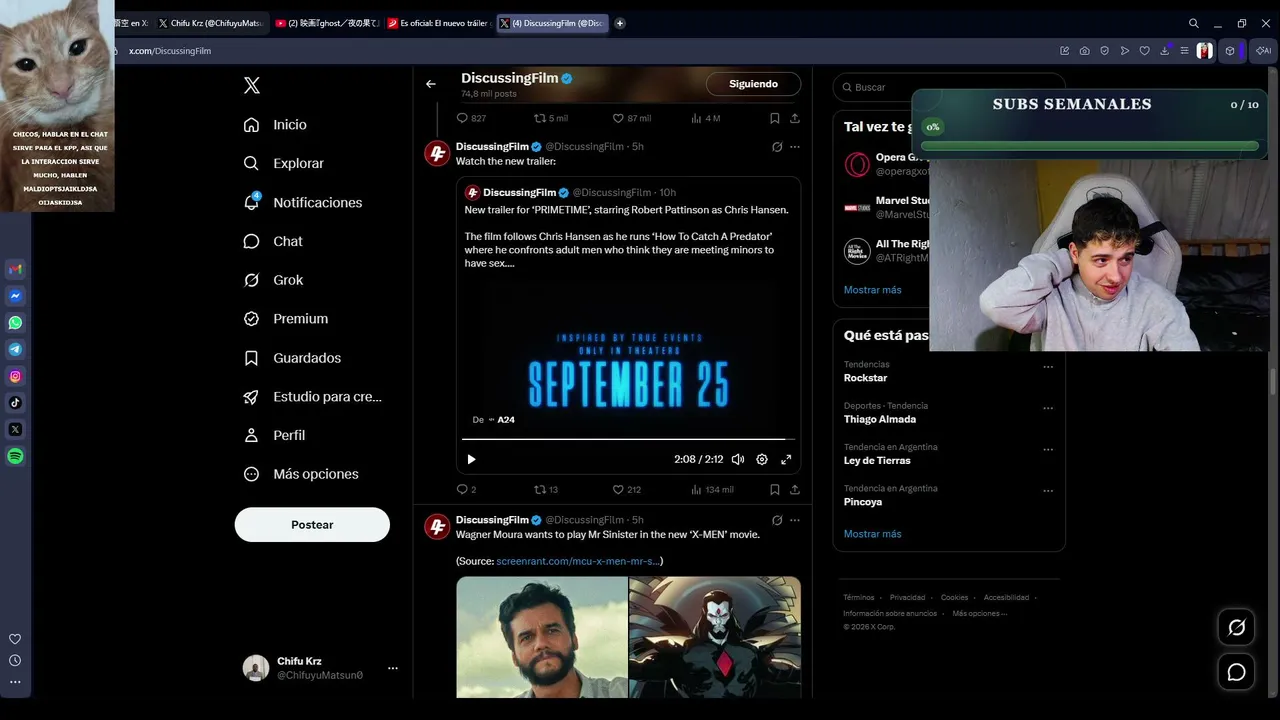
Task: Open more options on 'Watch the new trailer' post
Action: coord(795,147)
